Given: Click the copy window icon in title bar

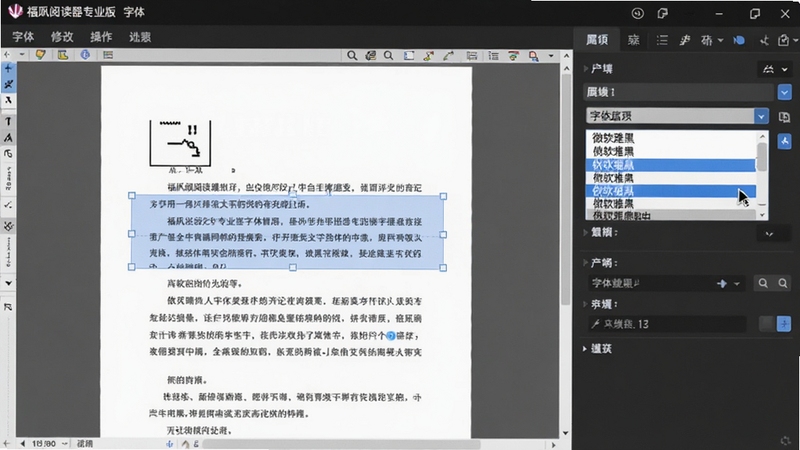Looking at the screenshot, I should [662, 13].
